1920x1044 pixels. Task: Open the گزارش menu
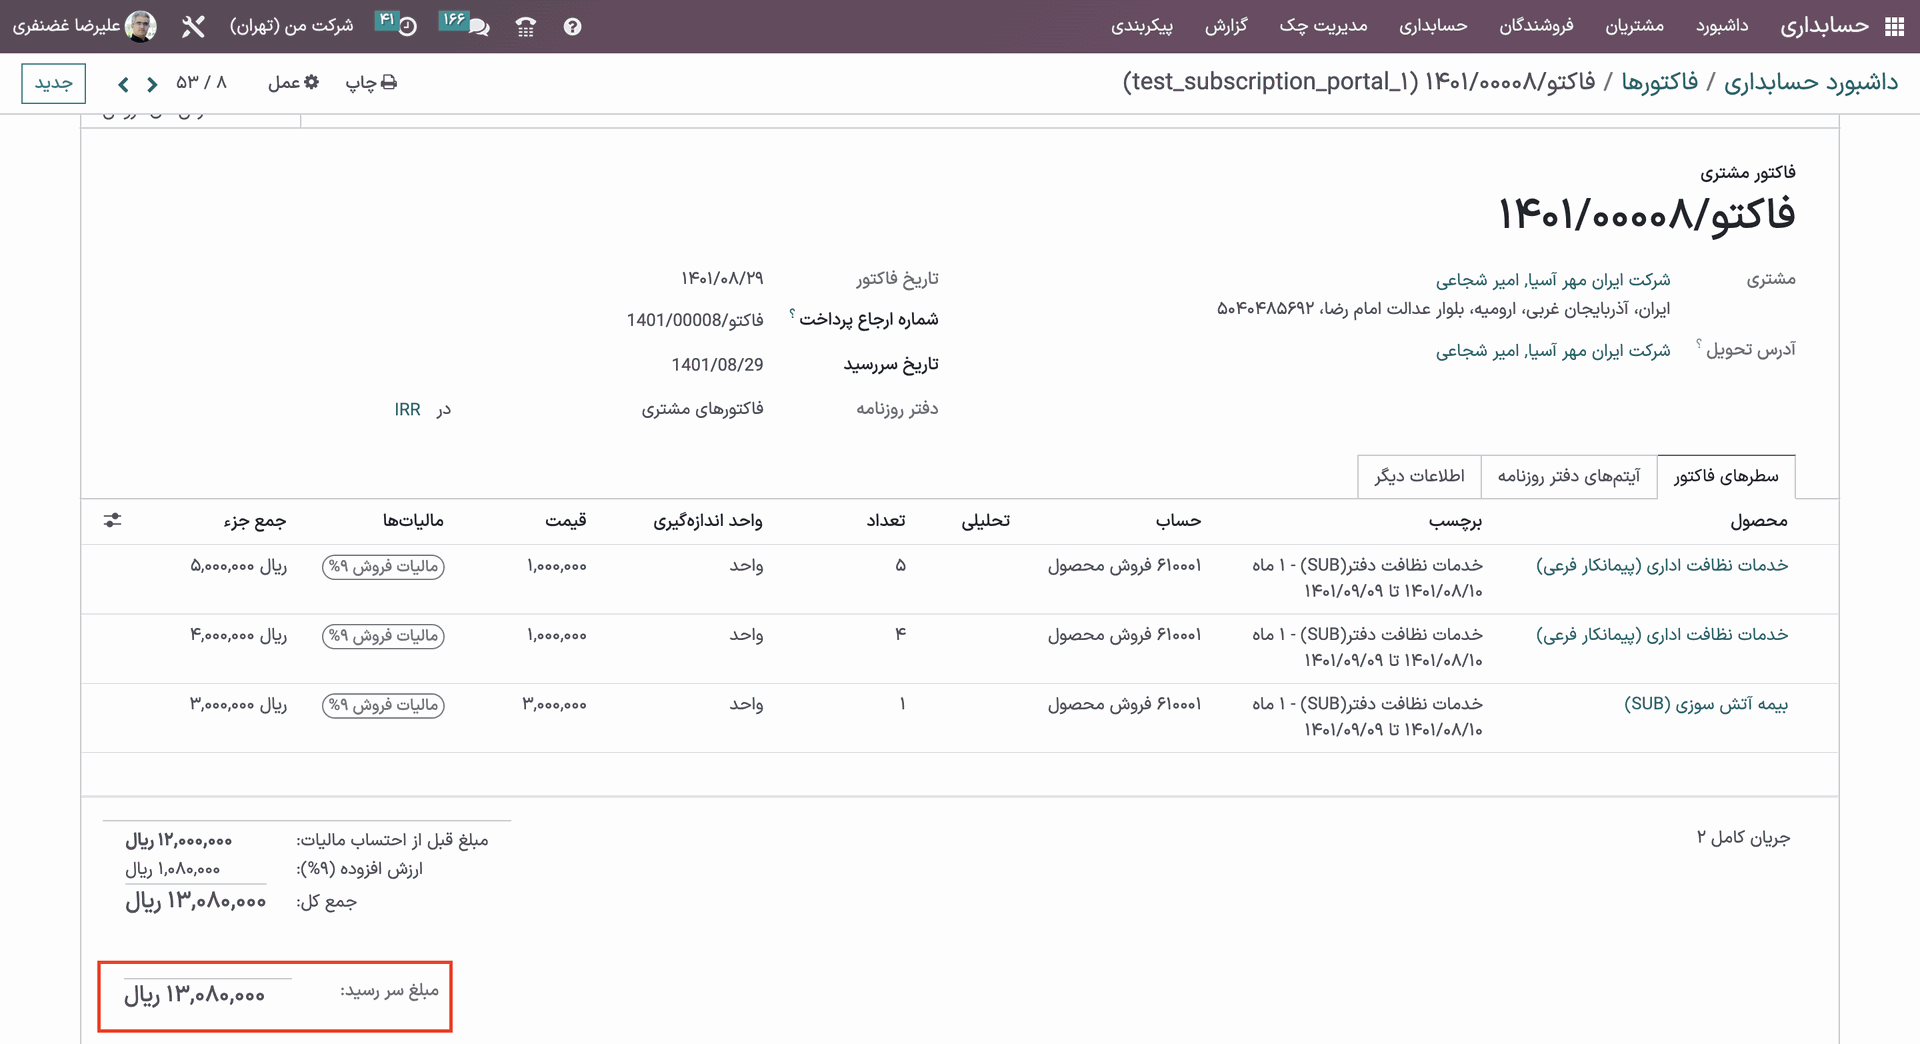[x=1226, y=26]
